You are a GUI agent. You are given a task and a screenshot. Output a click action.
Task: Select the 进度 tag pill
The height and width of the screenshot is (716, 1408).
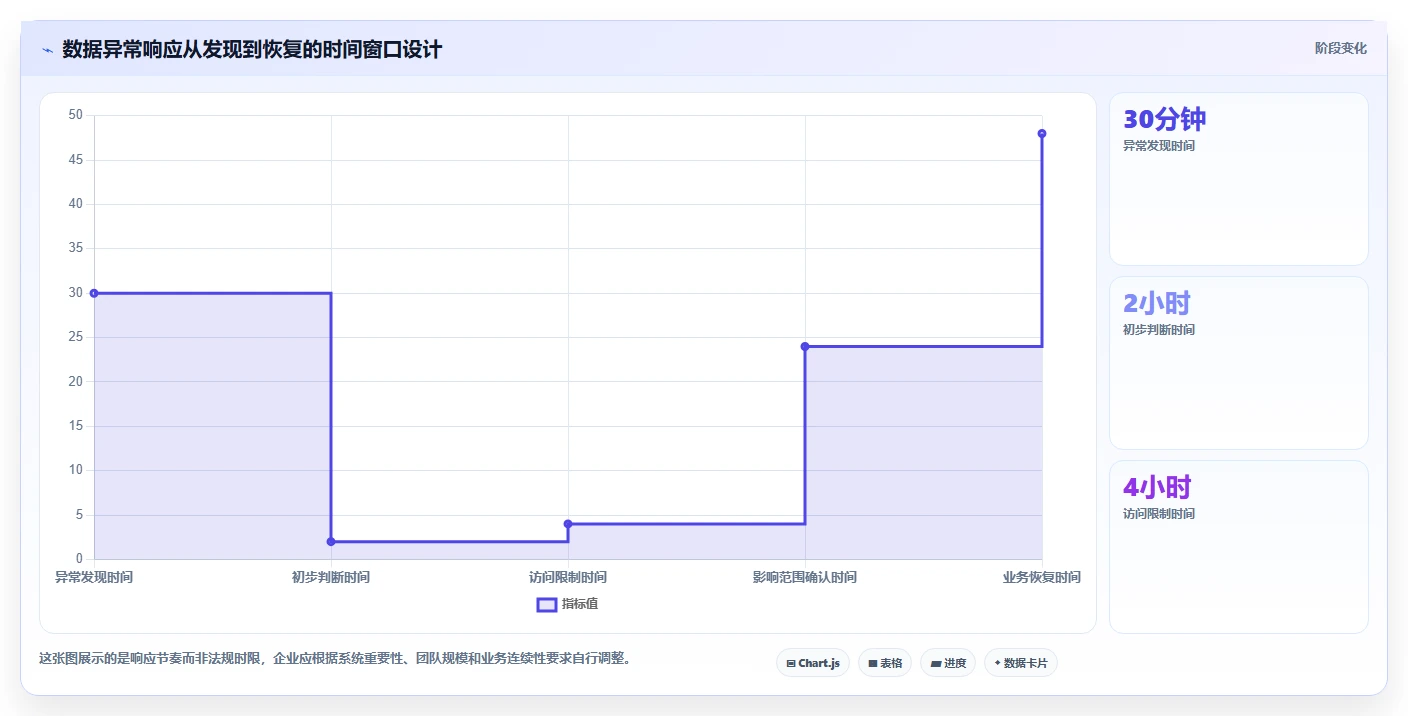pos(948,663)
